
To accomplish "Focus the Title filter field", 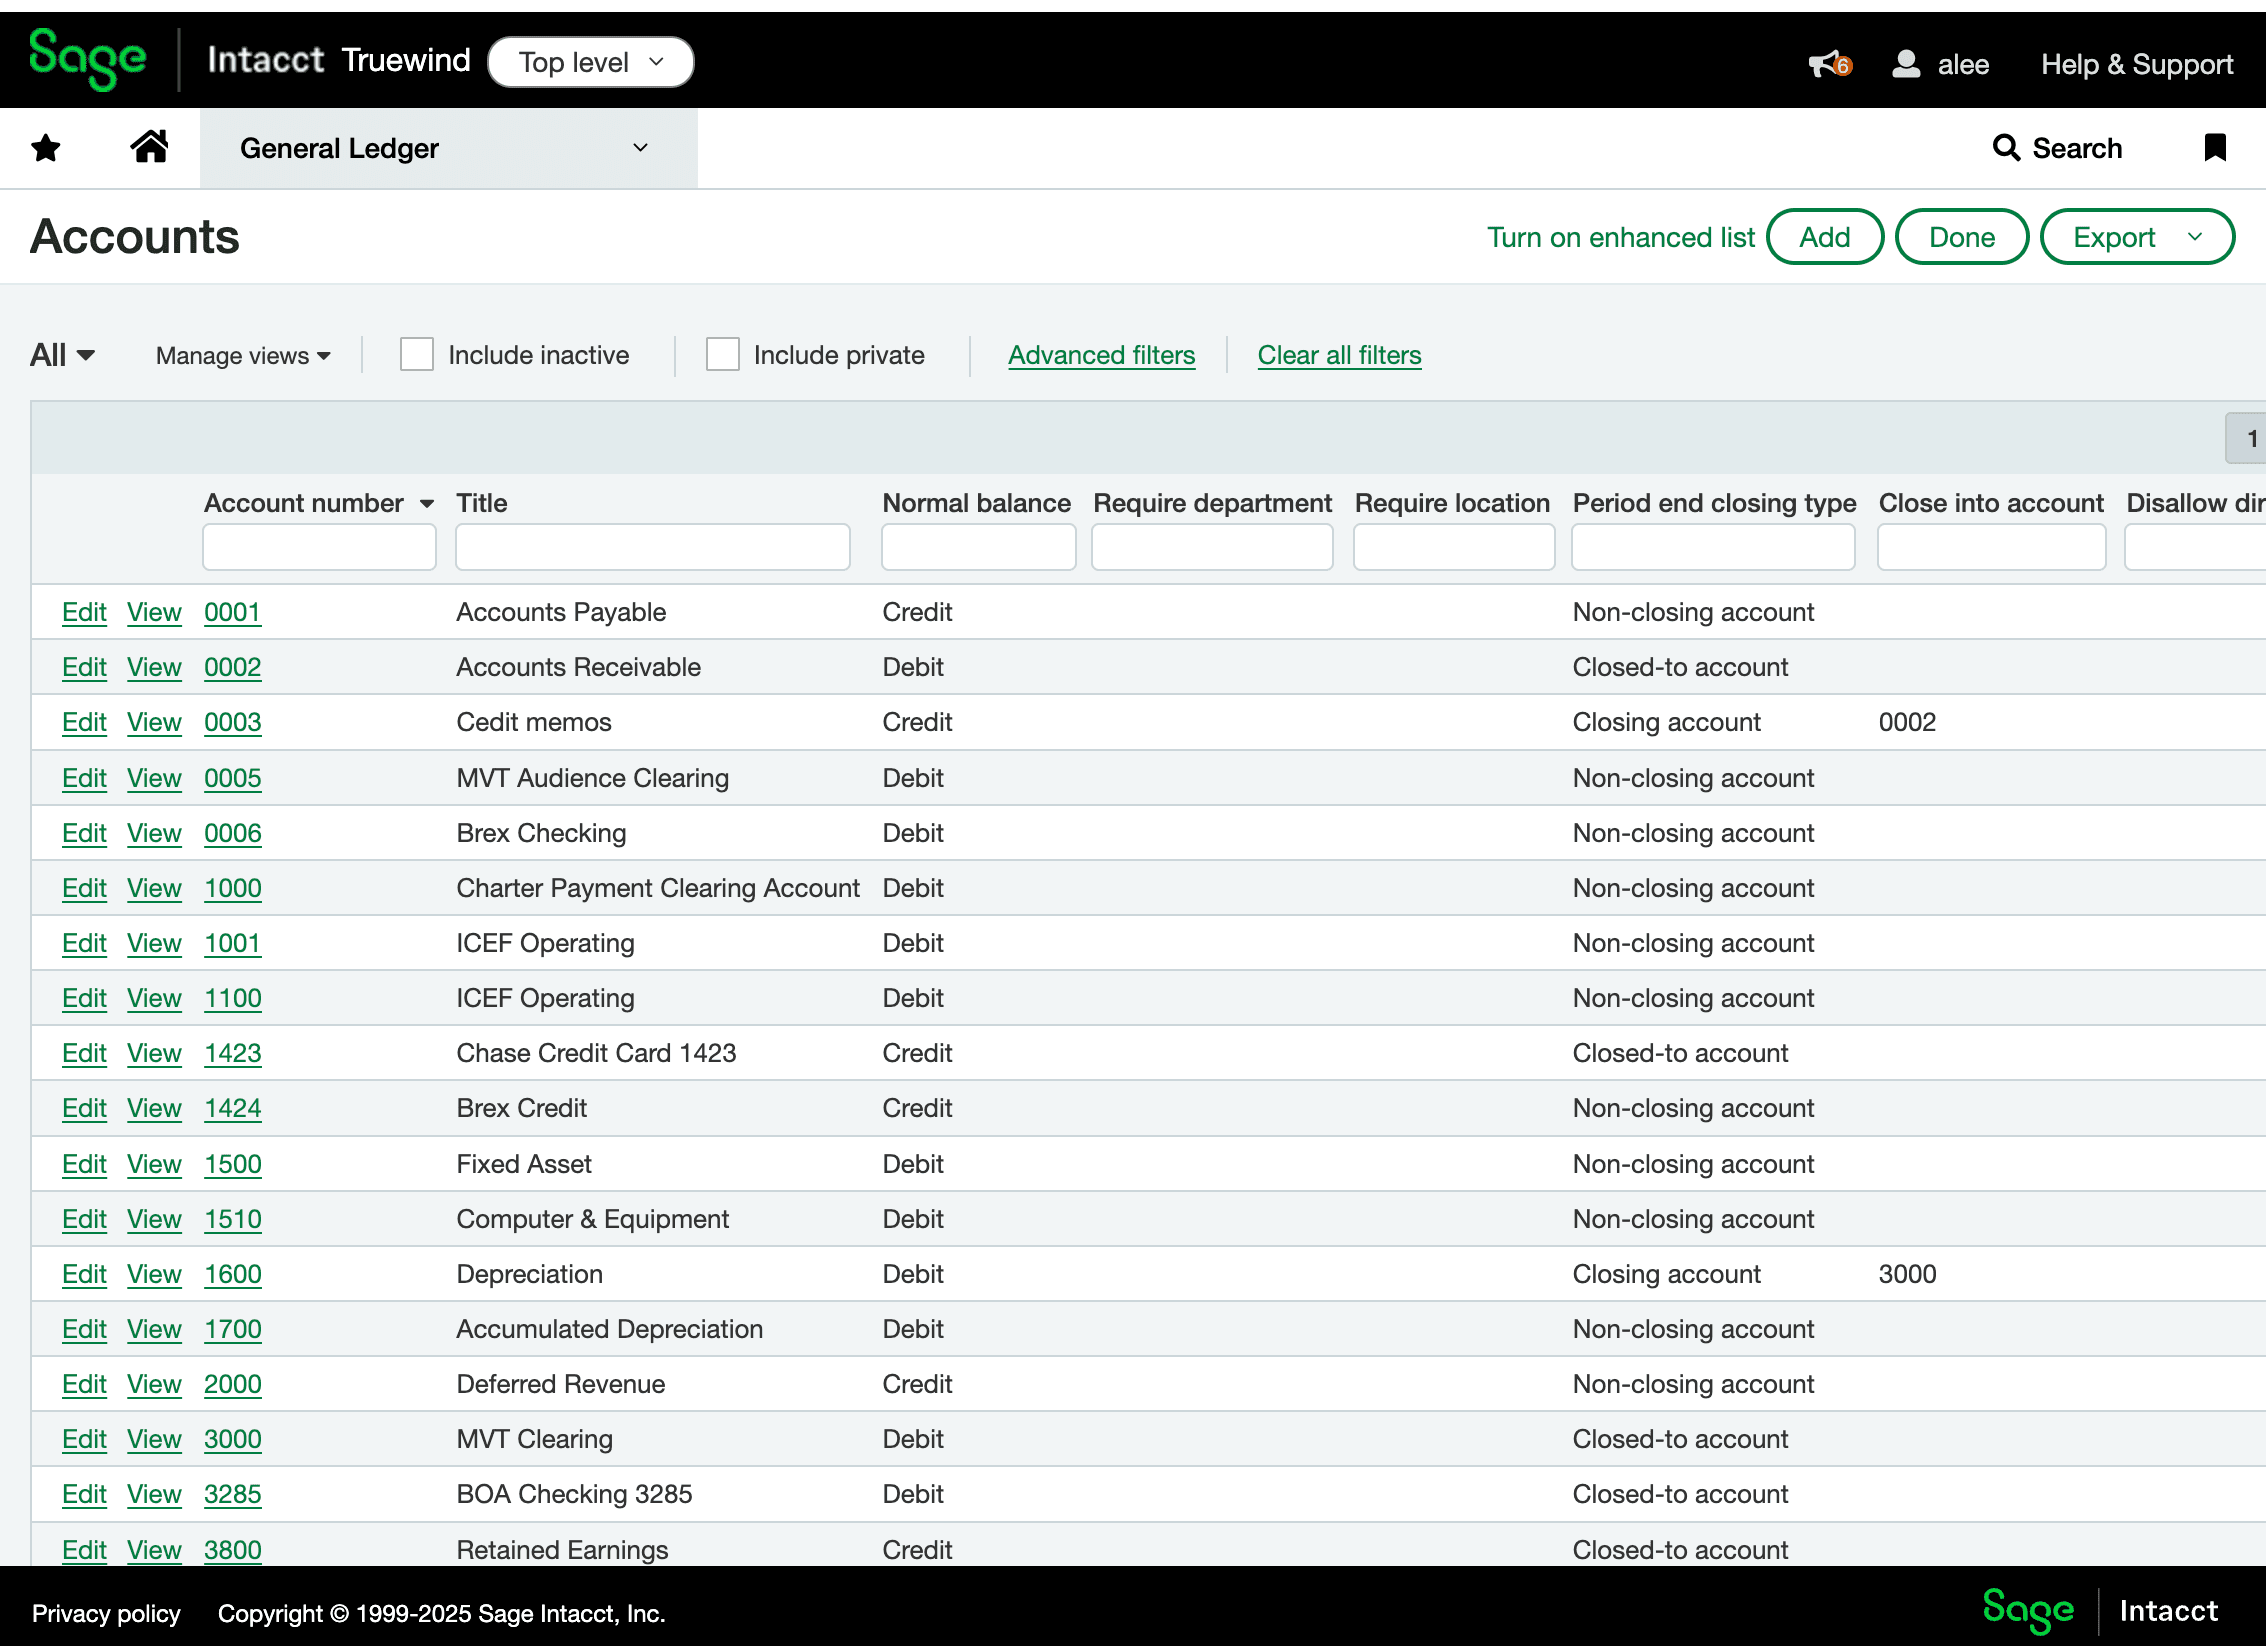I will coord(653,547).
